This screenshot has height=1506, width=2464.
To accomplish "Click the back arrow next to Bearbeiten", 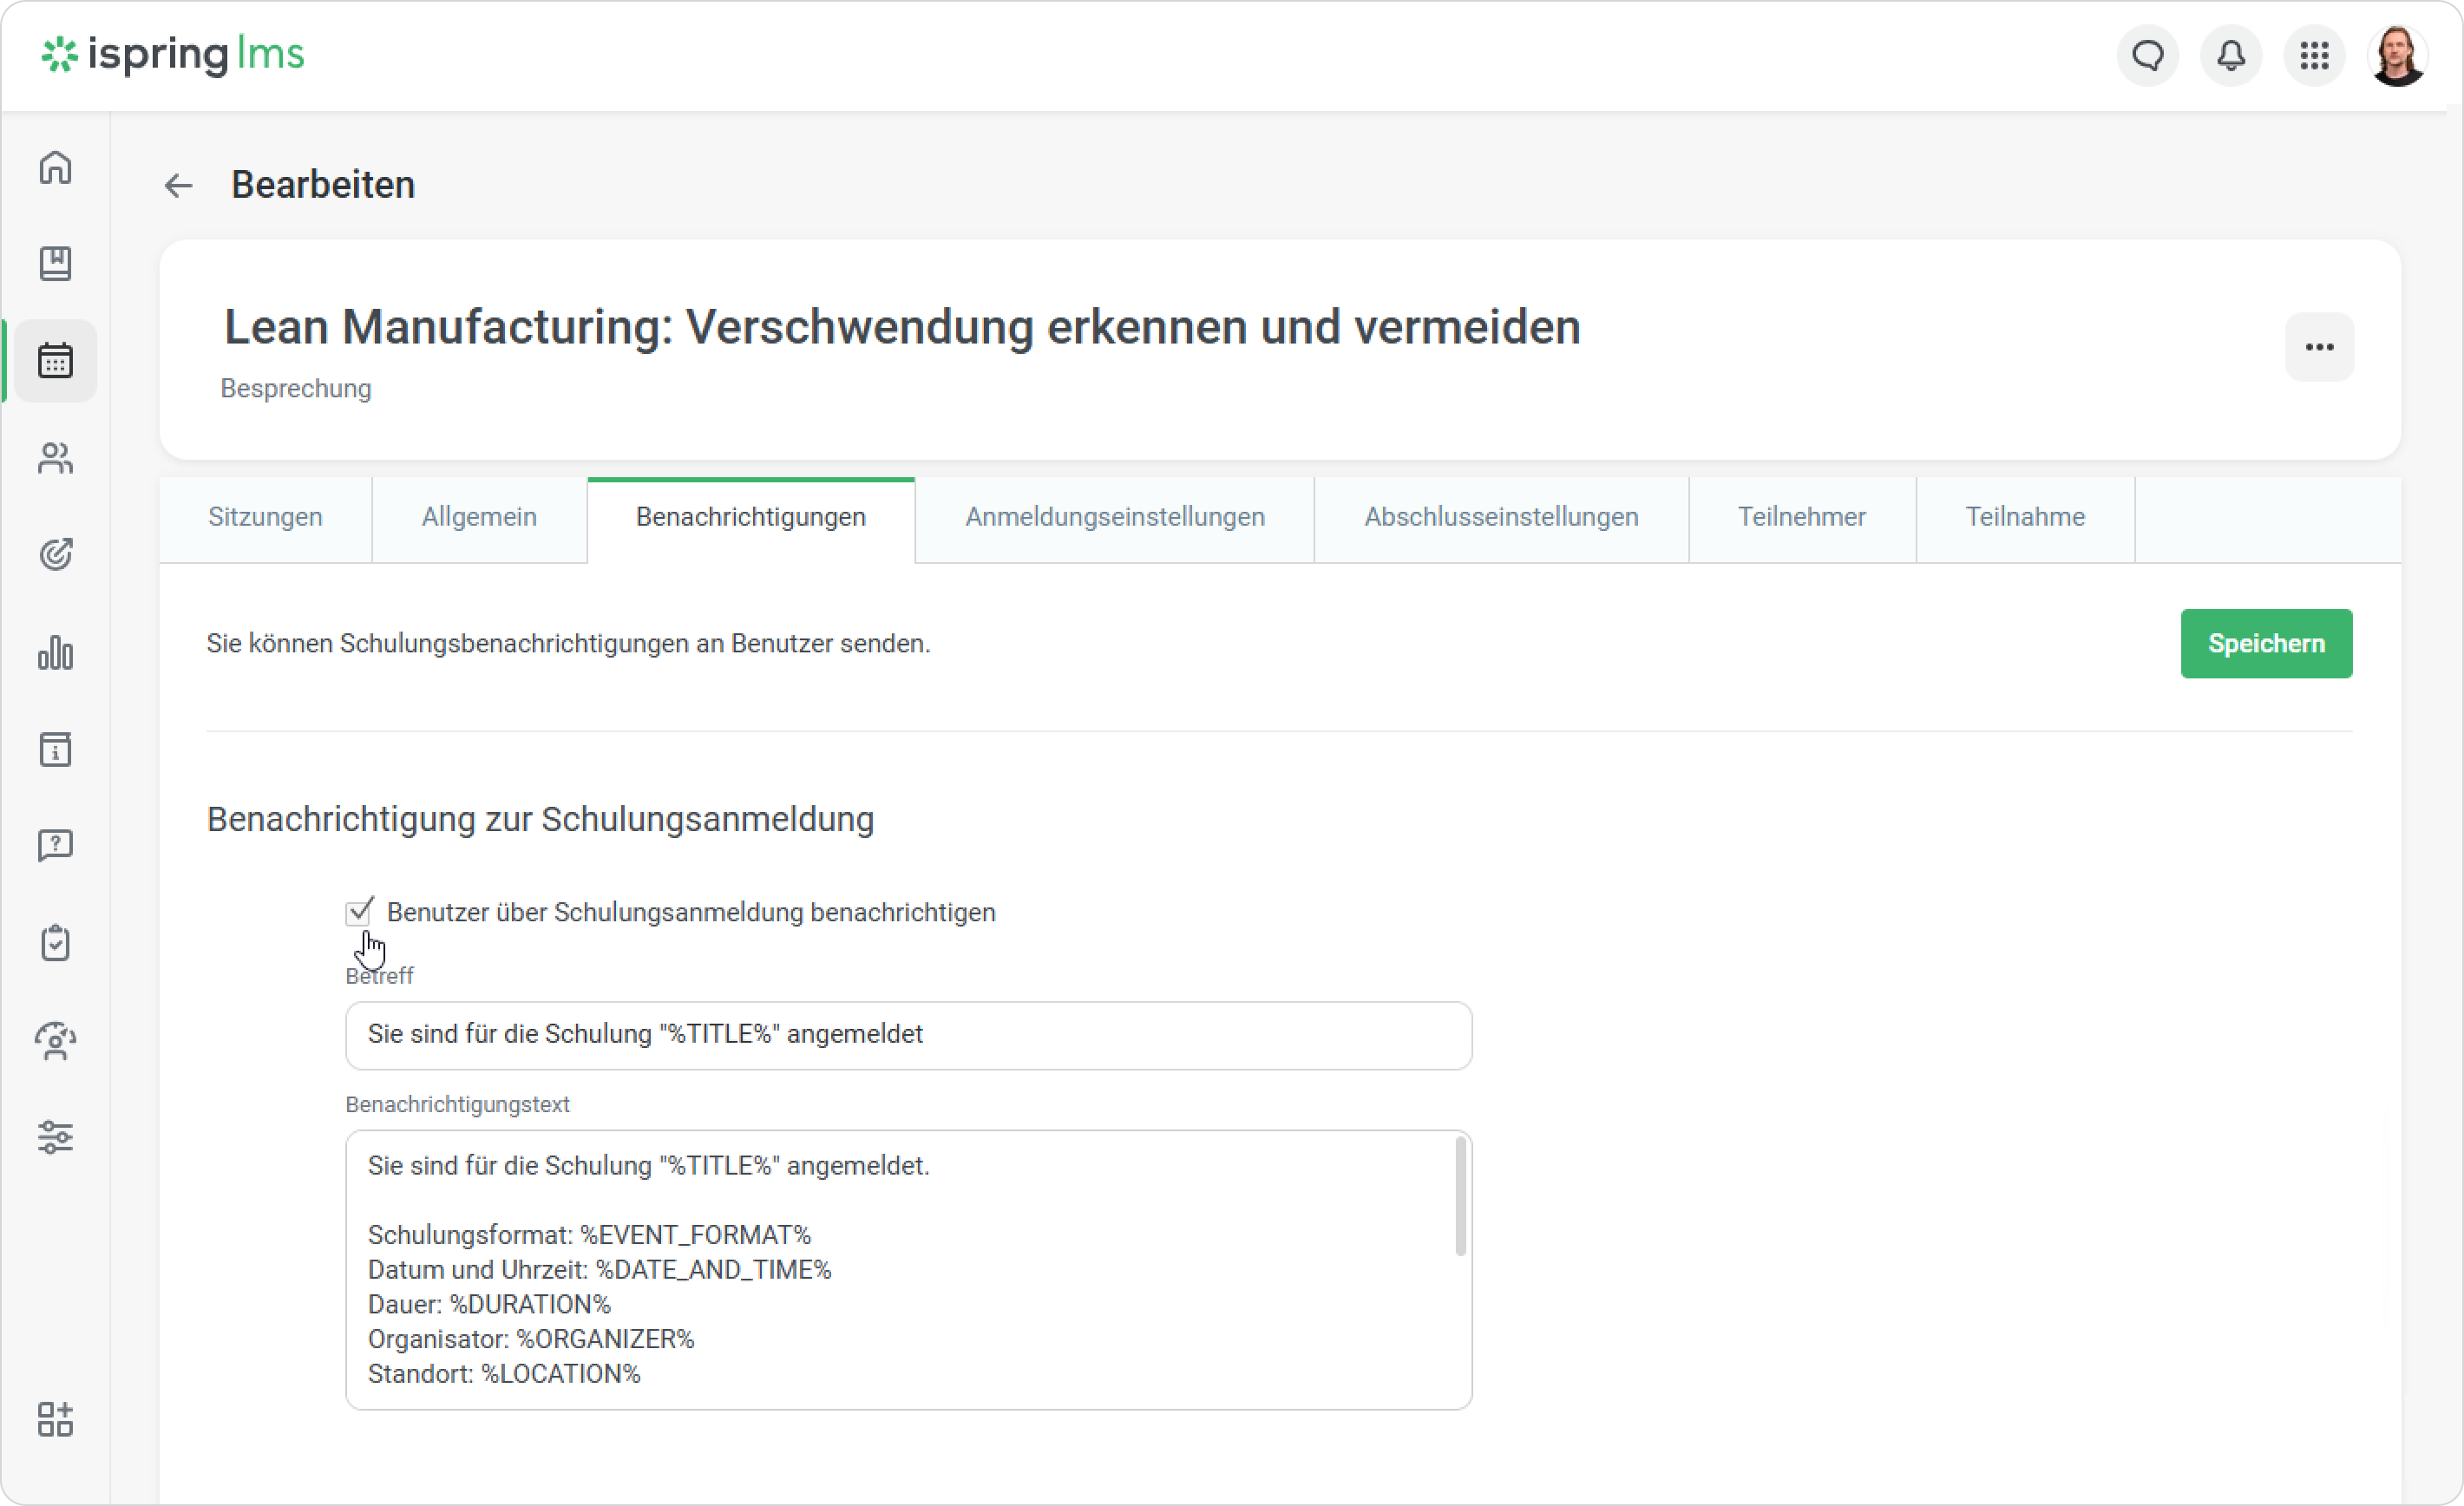I will point(179,186).
